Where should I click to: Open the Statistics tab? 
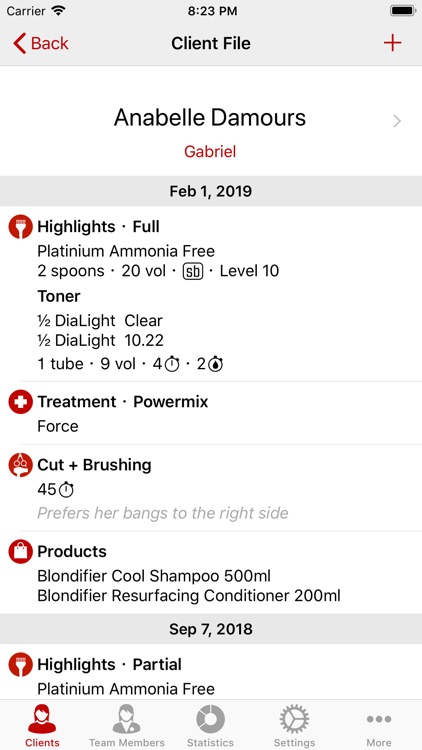click(x=210, y=726)
